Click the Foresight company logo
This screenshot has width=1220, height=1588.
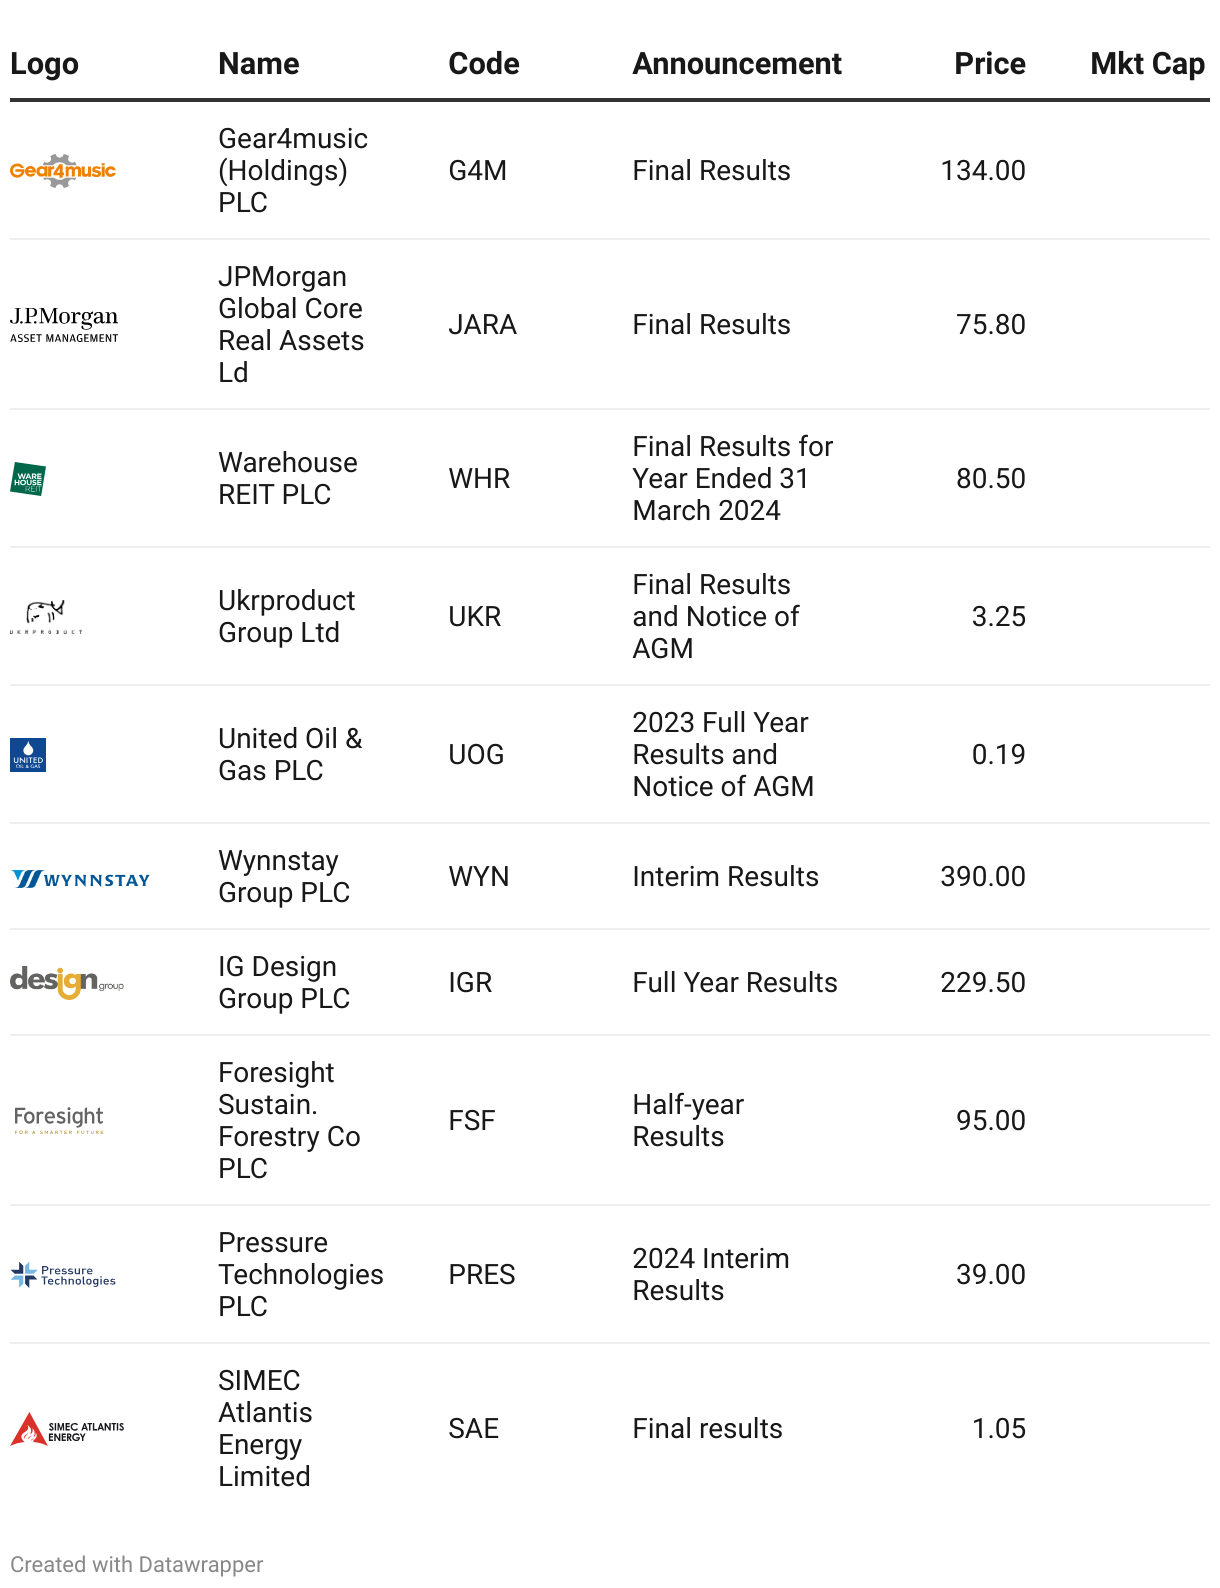tap(59, 1120)
